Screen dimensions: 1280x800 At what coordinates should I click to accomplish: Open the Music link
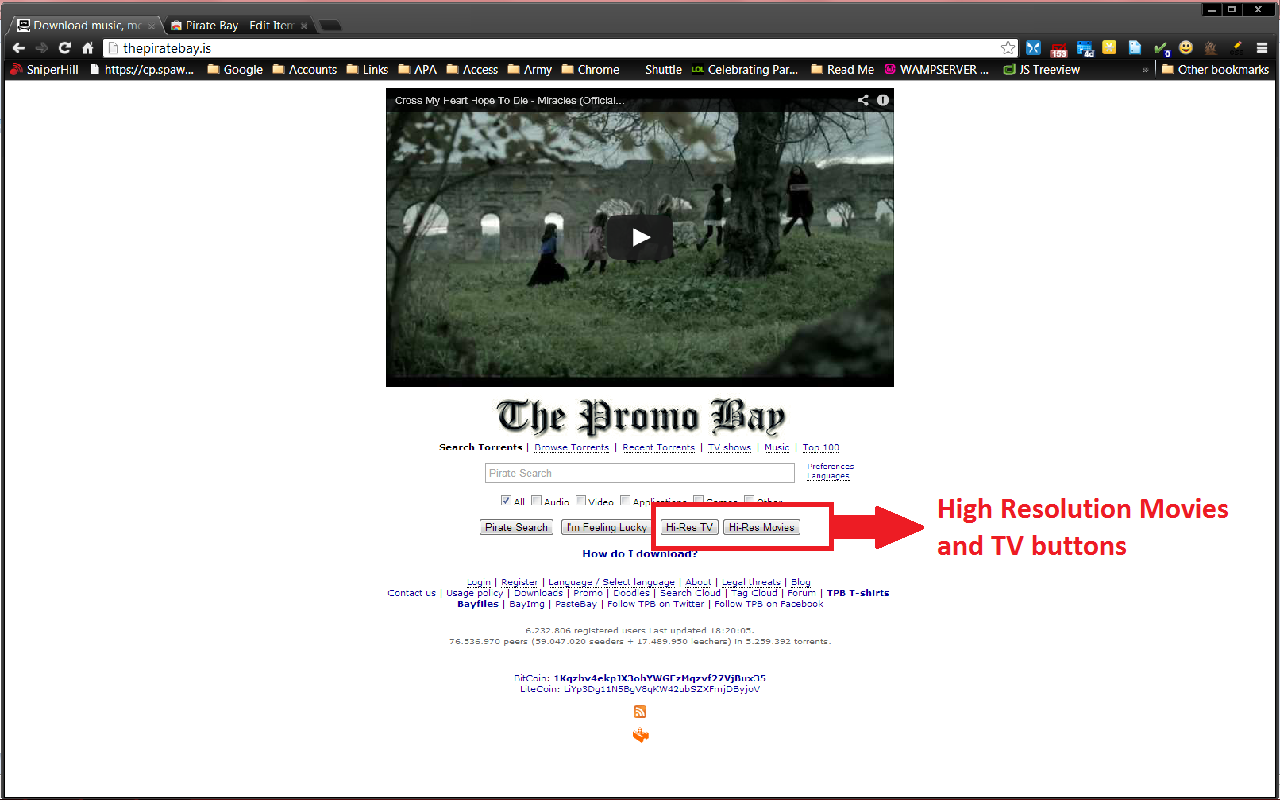click(x=777, y=448)
